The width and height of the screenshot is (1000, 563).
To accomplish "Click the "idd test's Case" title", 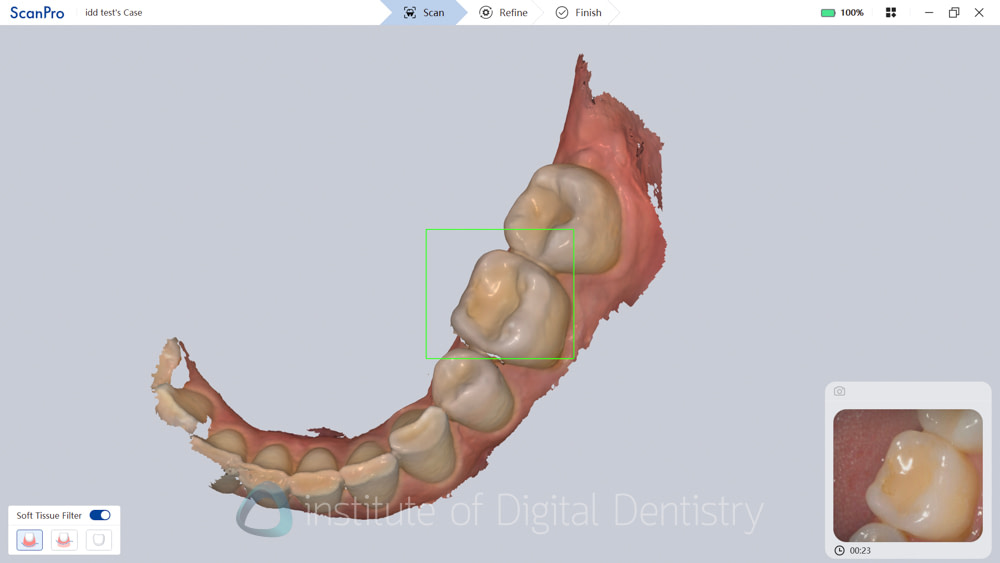I will pos(114,13).
